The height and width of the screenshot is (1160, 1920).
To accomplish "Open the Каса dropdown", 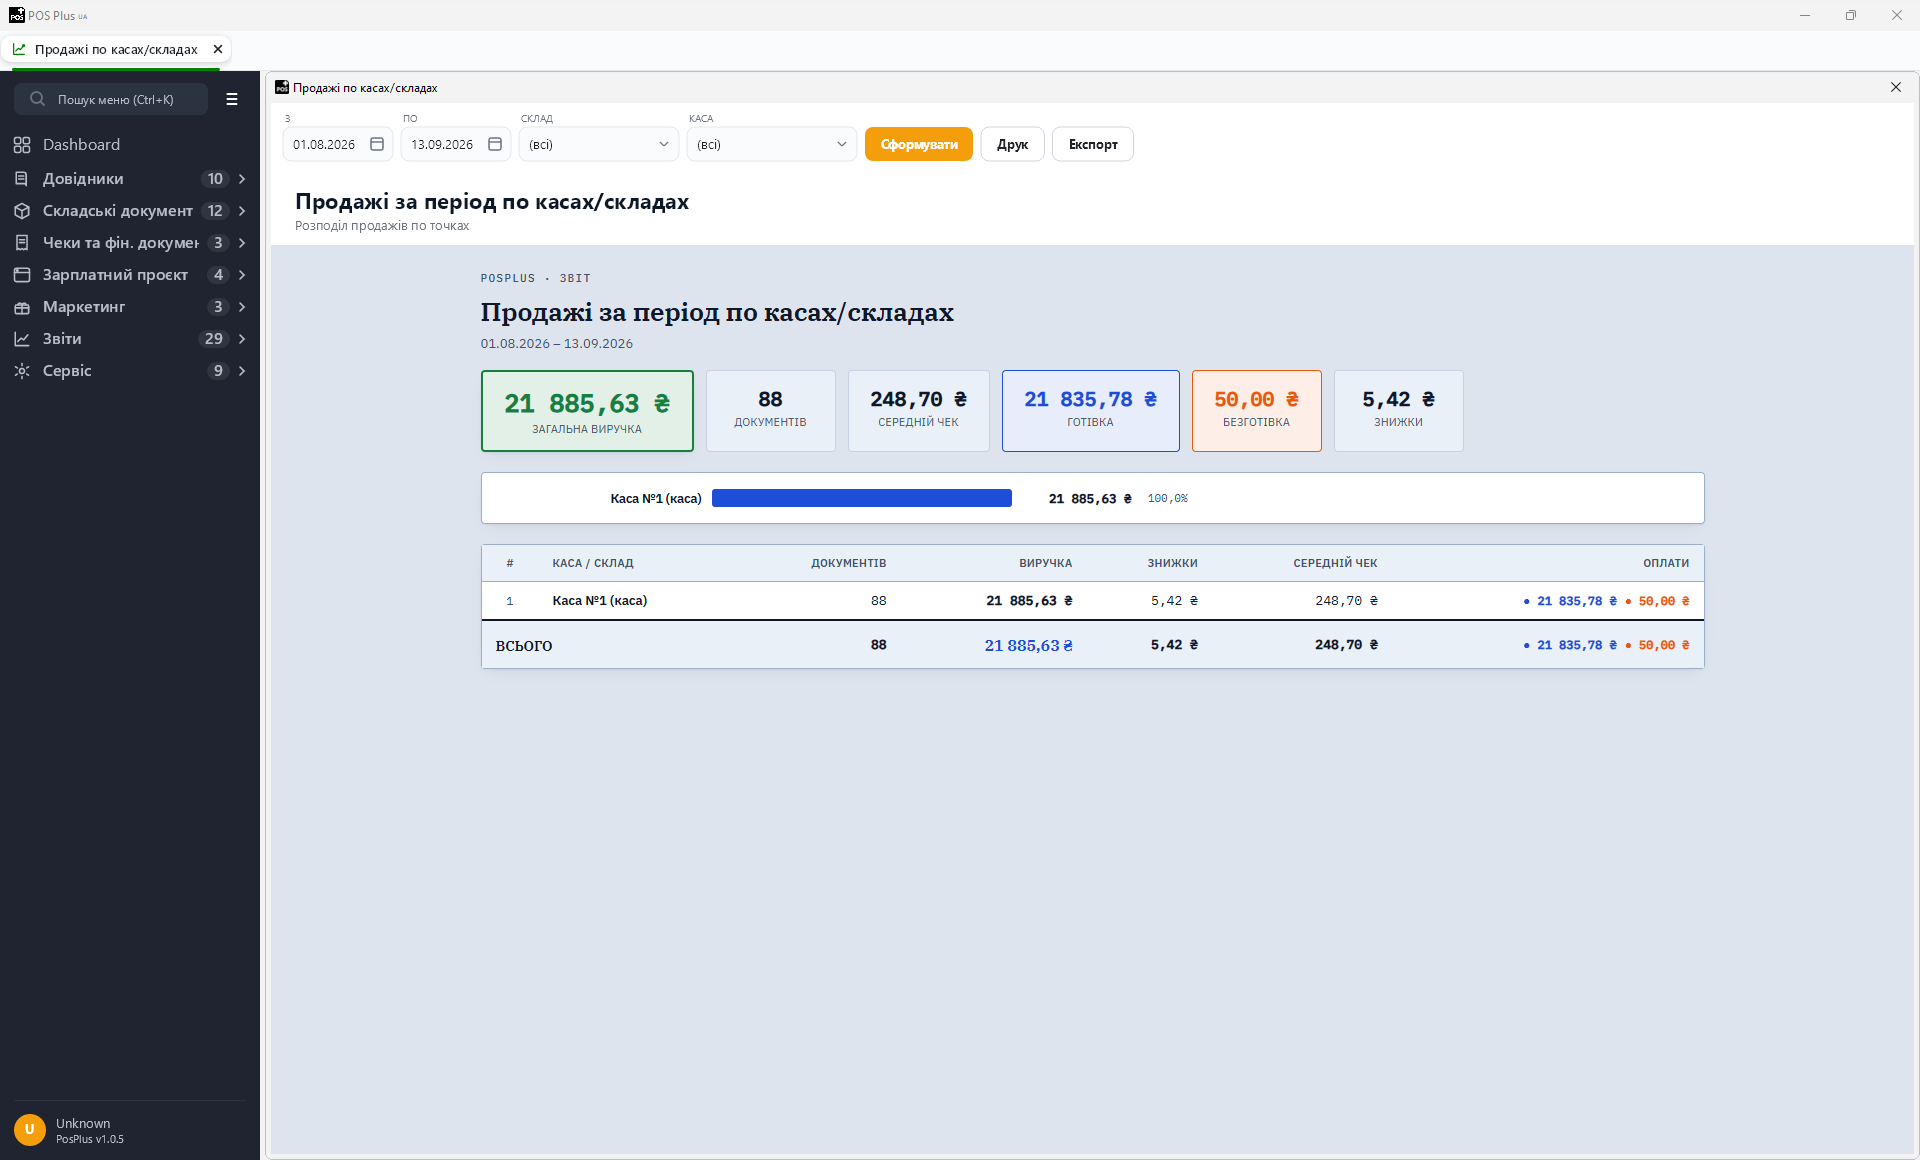I will [x=771, y=144].
